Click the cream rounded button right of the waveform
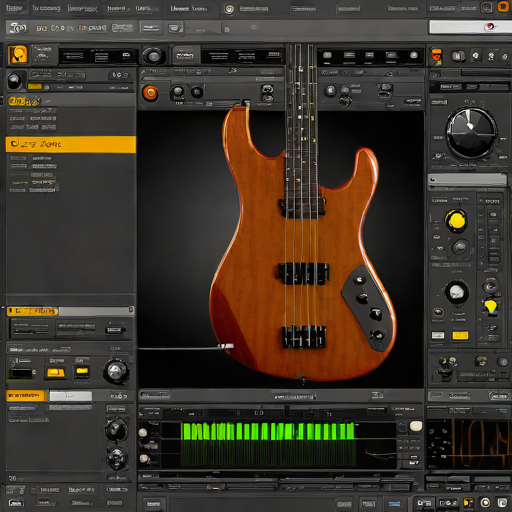The image size is (512, 512). (416, 426)
